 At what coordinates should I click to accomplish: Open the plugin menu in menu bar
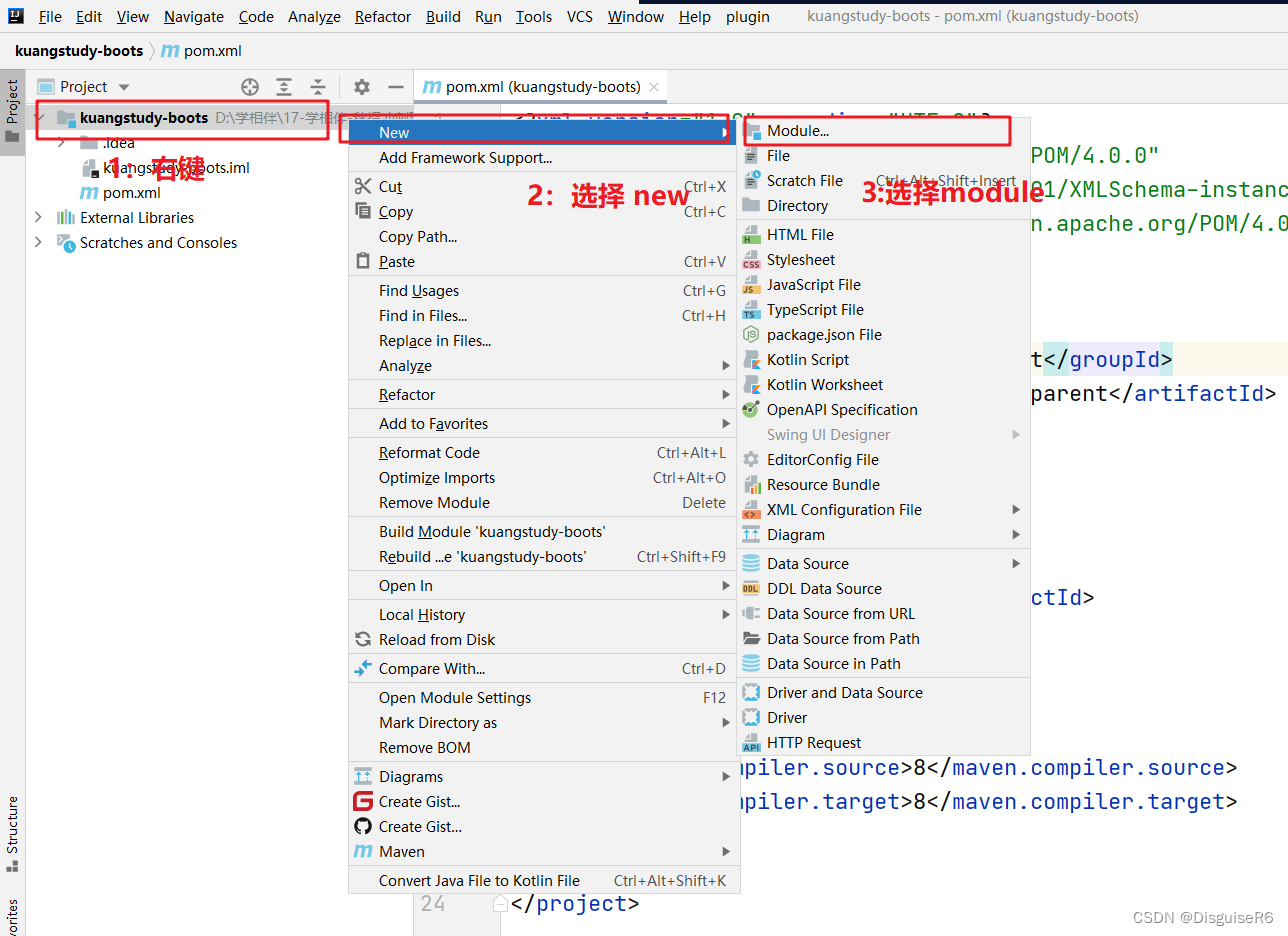747,16
